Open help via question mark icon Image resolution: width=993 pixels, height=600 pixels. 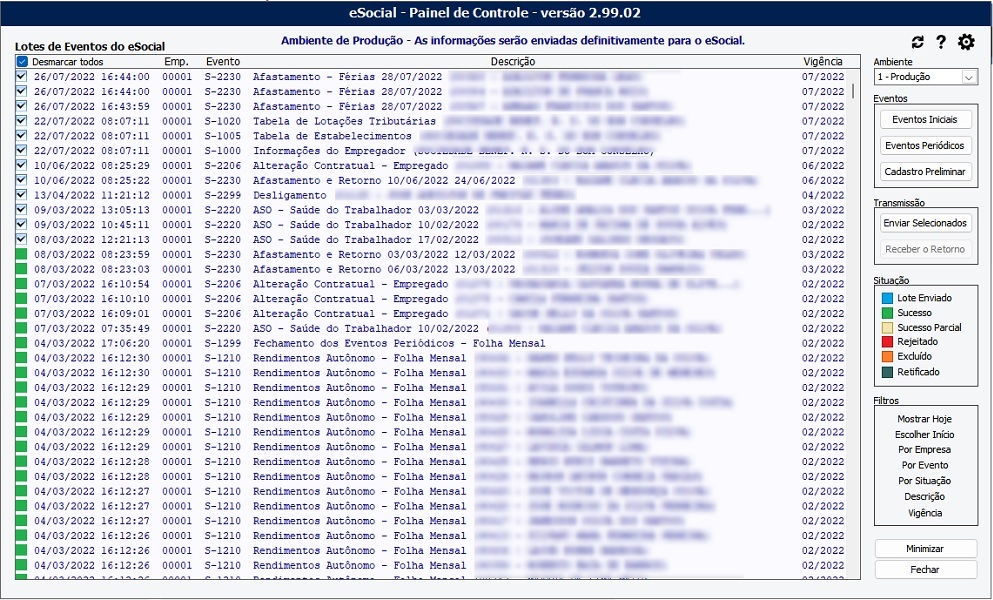(x=941, y=42)
